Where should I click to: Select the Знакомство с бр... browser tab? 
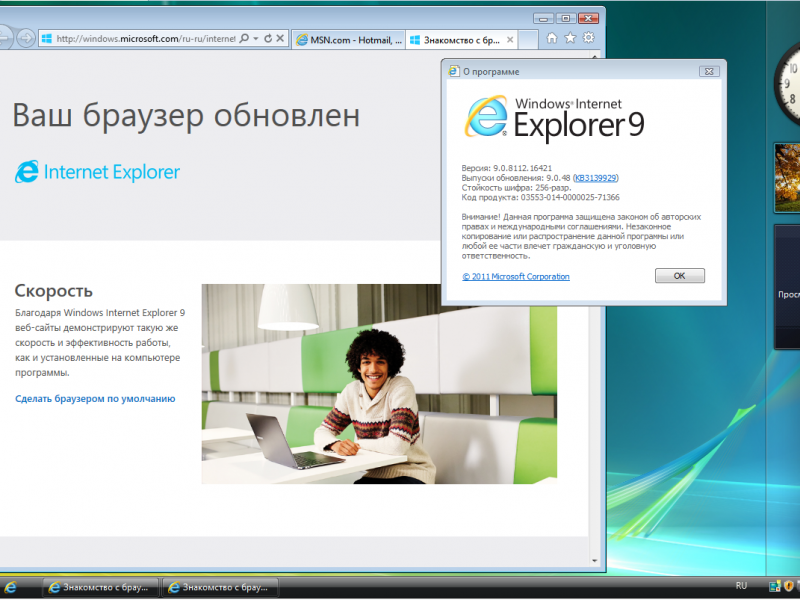pos(462,40)
